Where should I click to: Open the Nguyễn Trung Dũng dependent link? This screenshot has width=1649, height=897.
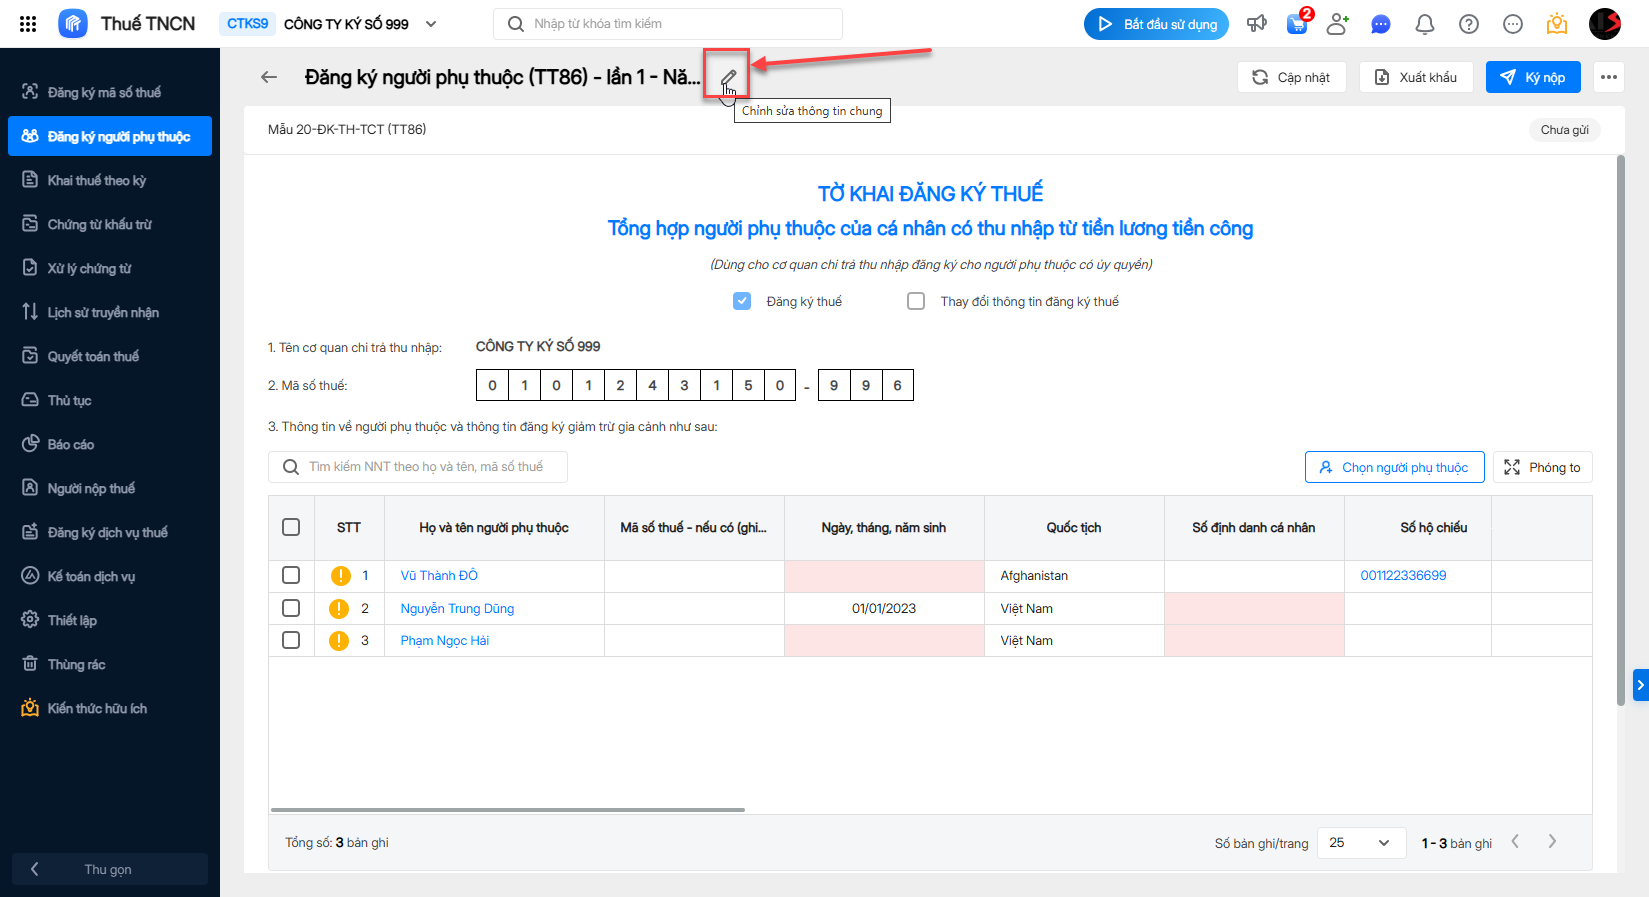click(x=457, y=609)
